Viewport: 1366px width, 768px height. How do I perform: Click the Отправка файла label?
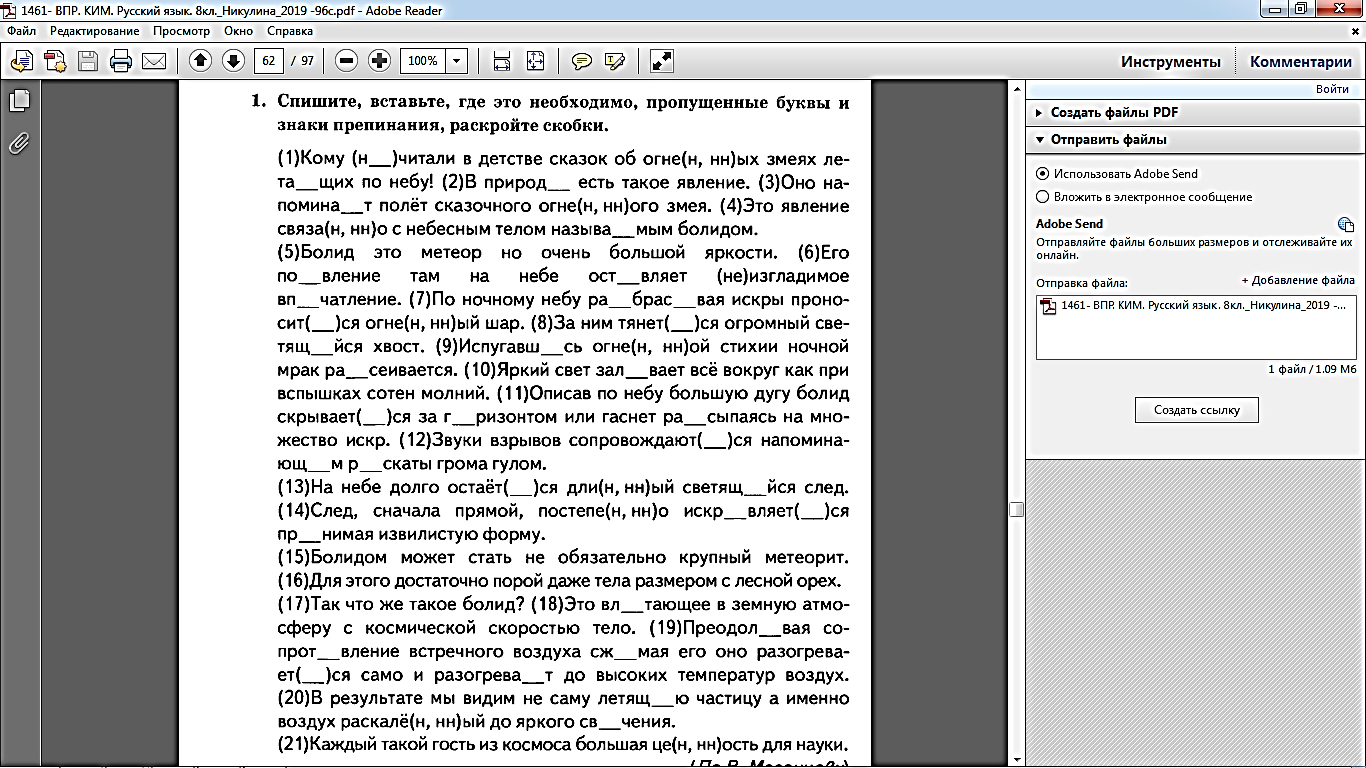tap(1082, 283)
